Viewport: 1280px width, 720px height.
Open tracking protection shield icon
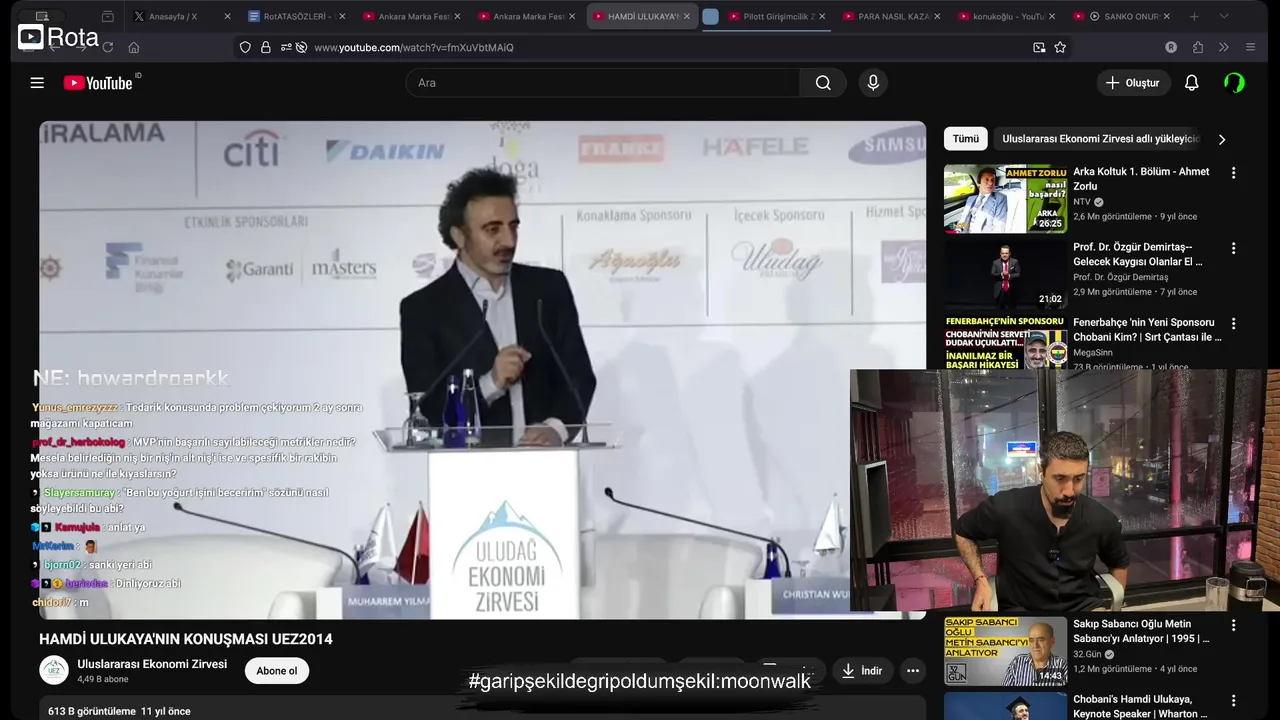coord(245,47)
